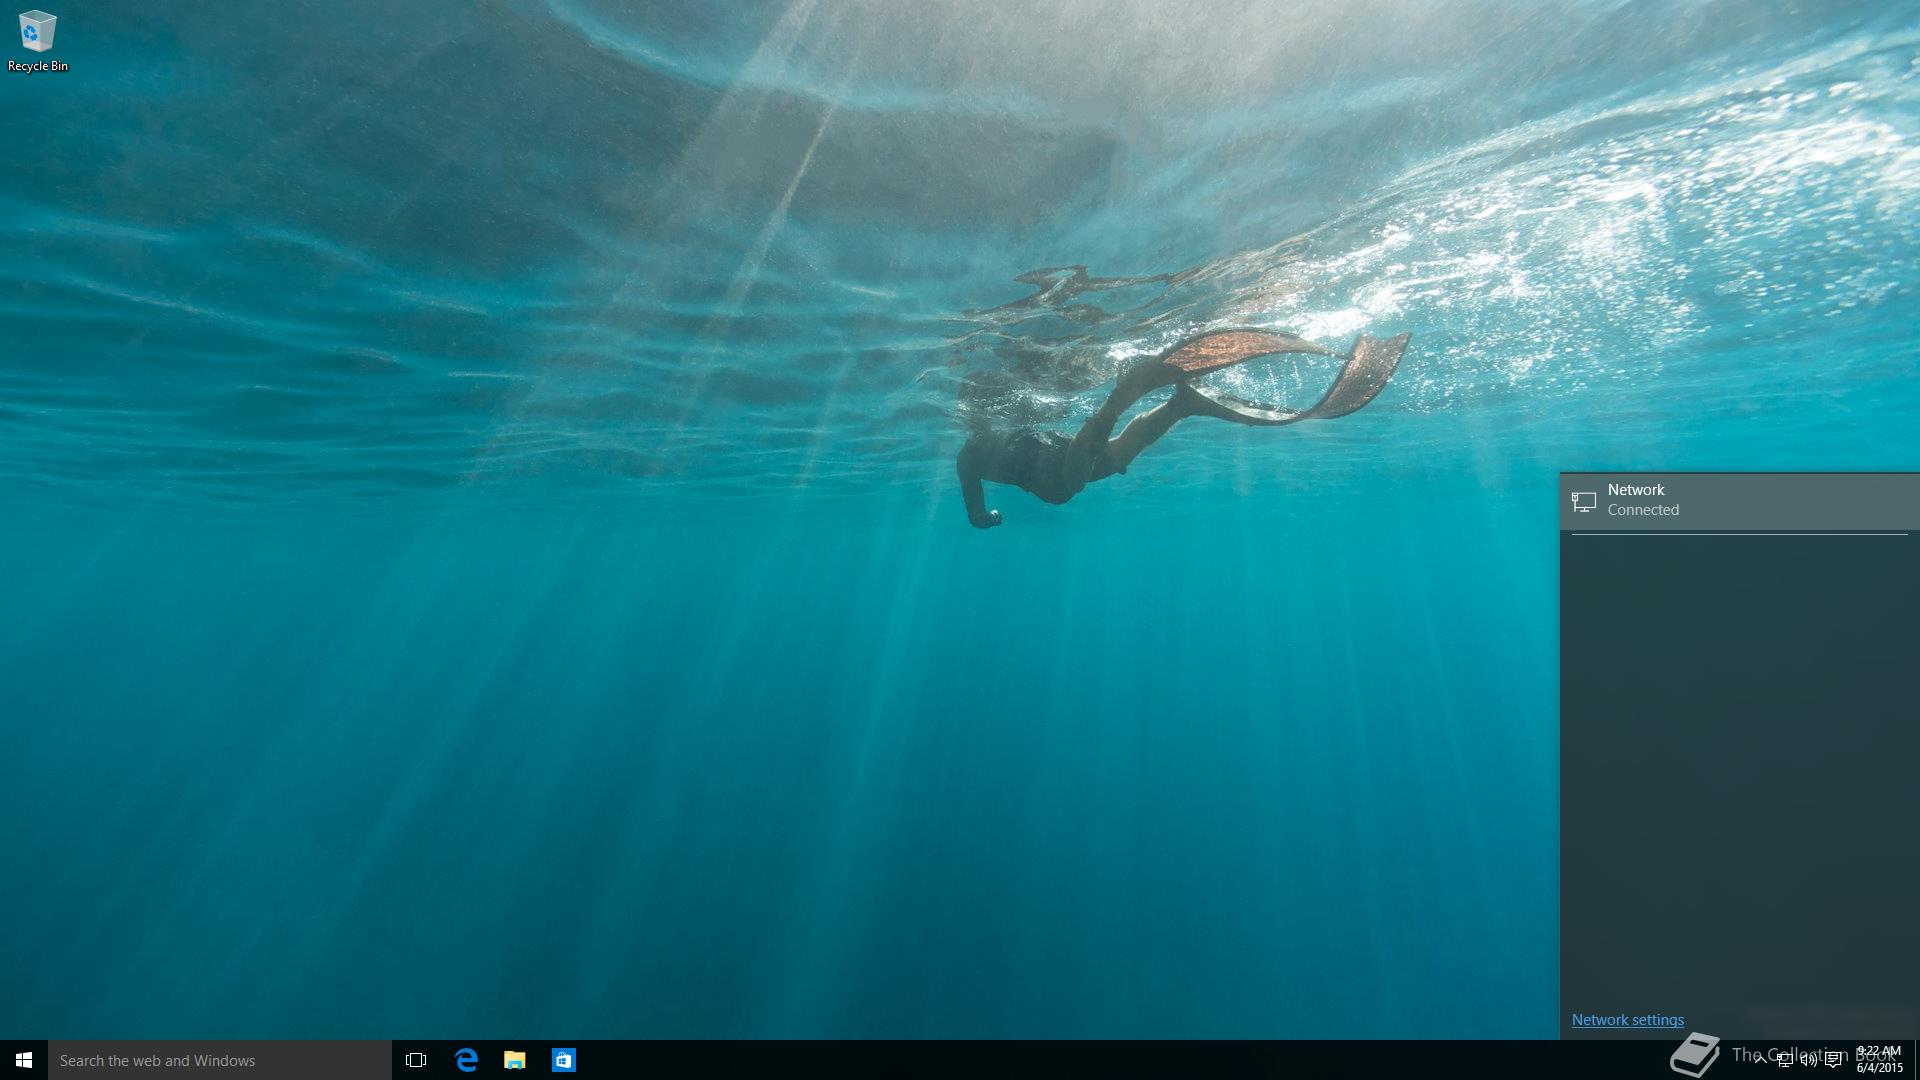Click empty area of network flyout

1740,760
